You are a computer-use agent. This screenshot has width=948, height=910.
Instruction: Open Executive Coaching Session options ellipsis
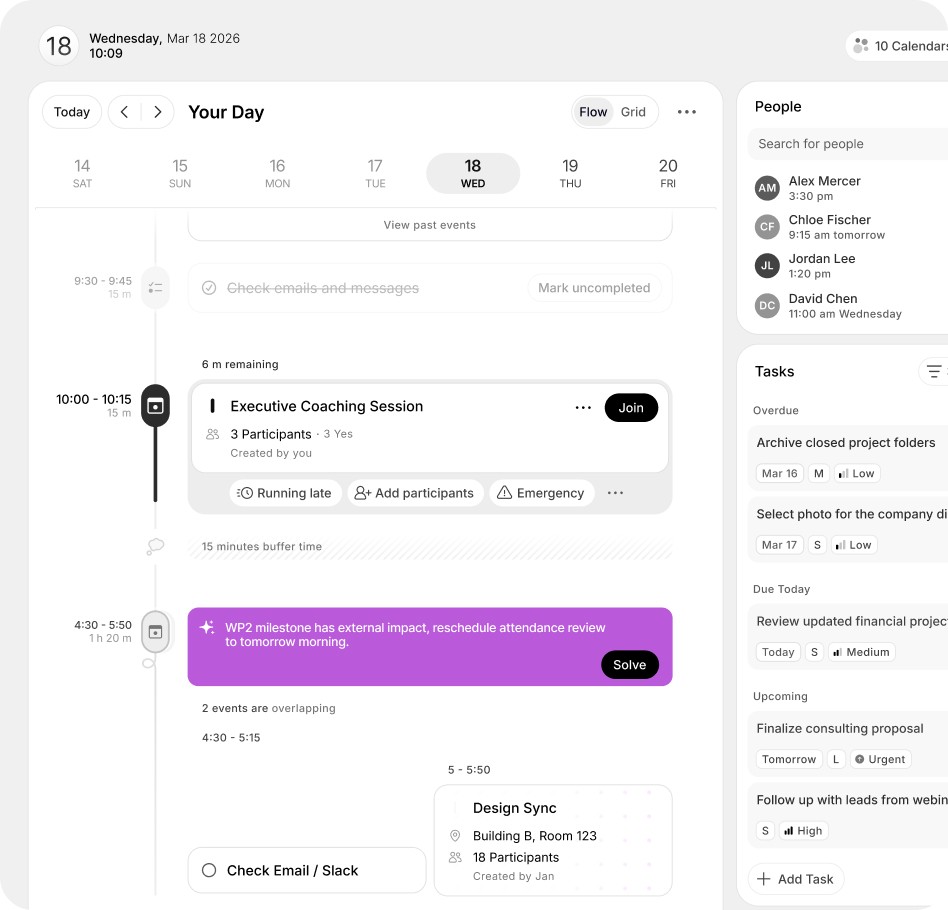pos(583,408)
